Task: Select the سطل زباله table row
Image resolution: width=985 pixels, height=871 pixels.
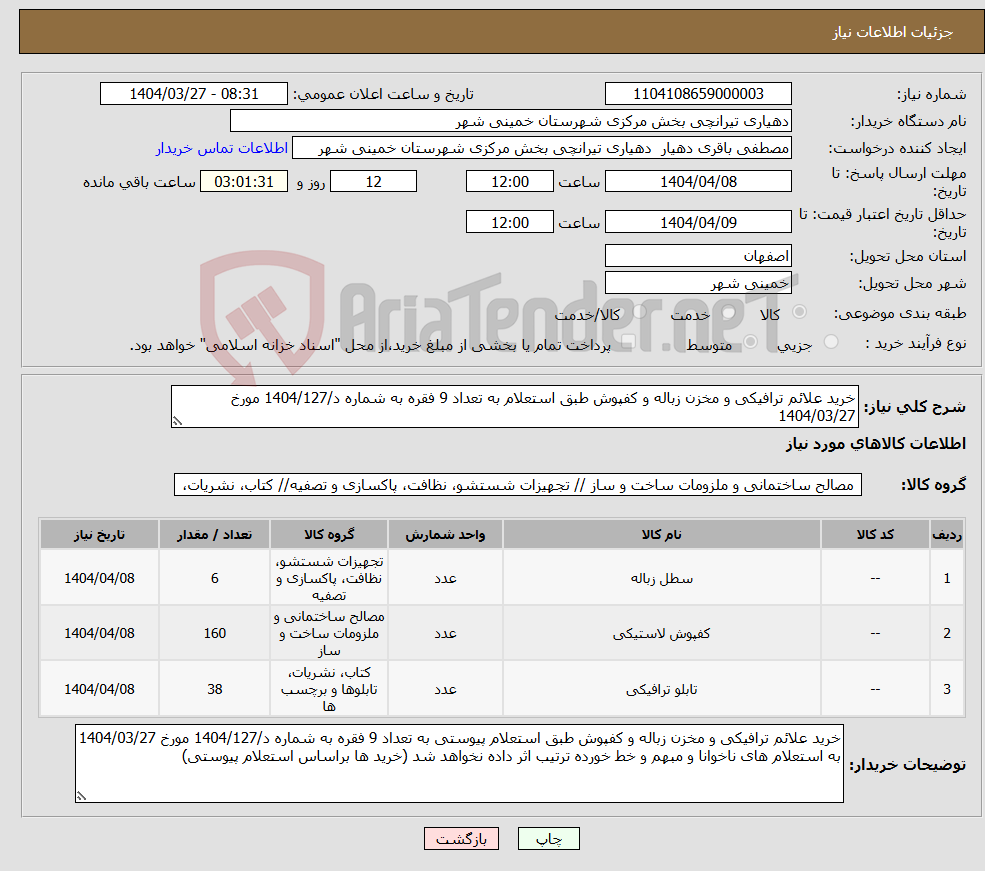Action: pos(500,577)
